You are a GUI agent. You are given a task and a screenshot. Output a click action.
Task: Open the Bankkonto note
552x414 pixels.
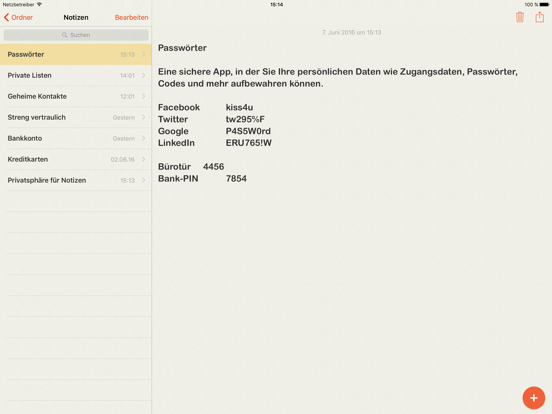coord(76,138)
